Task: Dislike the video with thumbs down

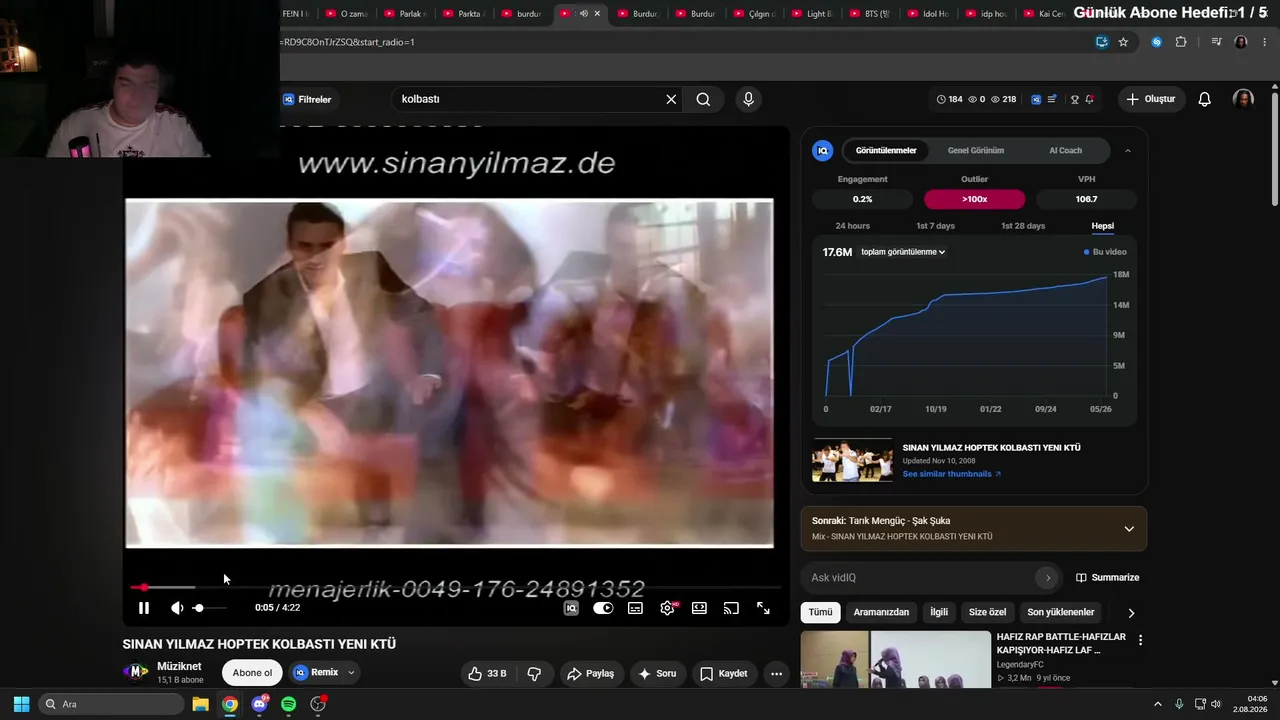Action: coord(534,674)
